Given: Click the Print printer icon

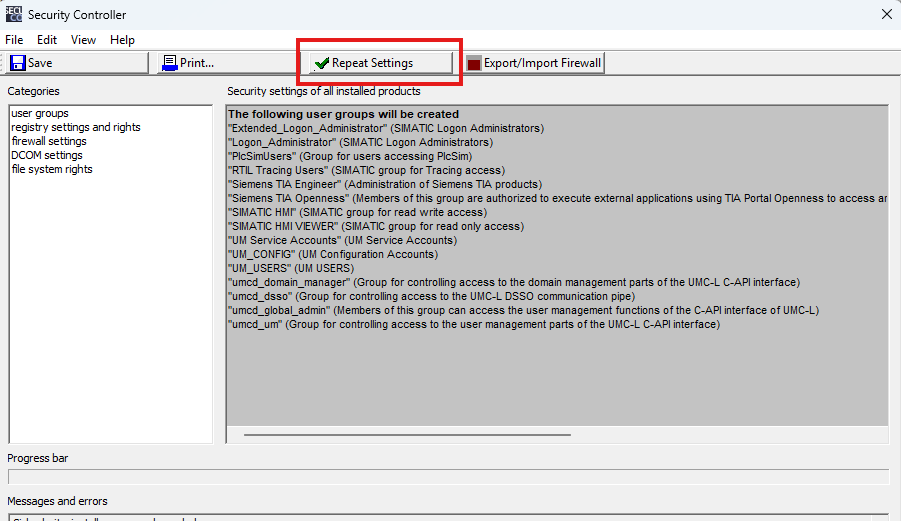Looking at the screenshot, I should click(170, 63).
